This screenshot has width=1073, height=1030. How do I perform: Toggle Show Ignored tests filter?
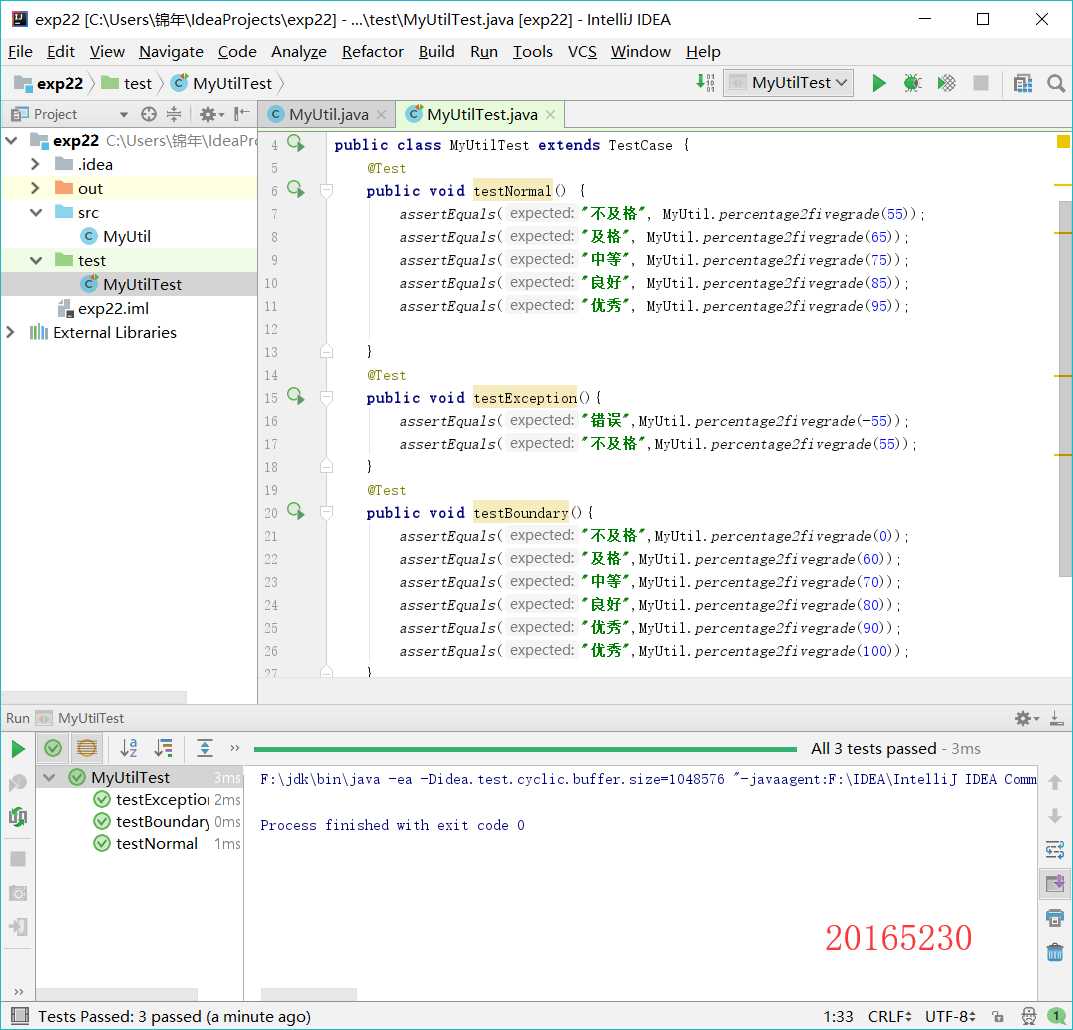click(x=87, y=748)
